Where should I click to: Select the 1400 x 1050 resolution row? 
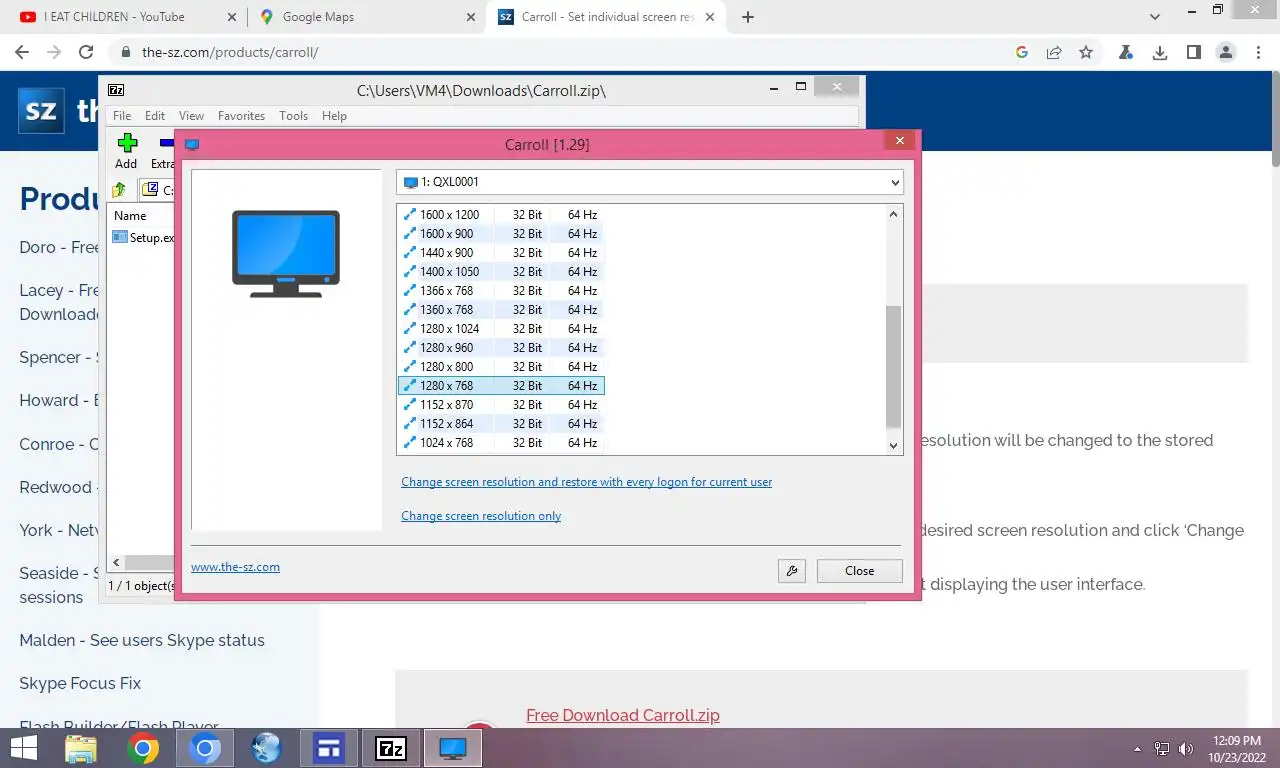click(x=501, y=272)
